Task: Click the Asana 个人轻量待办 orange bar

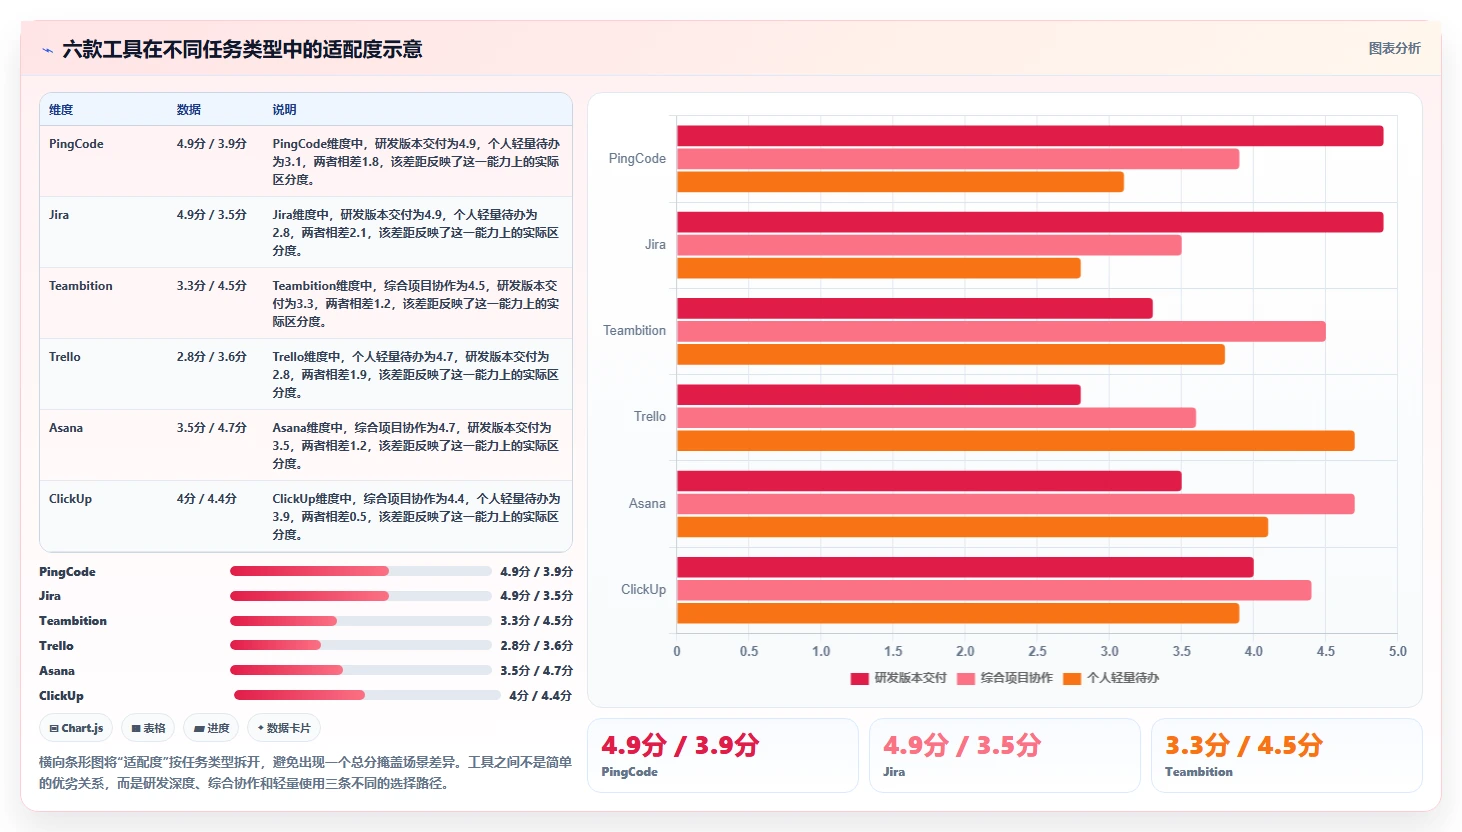Action: [x=972, y=527]
